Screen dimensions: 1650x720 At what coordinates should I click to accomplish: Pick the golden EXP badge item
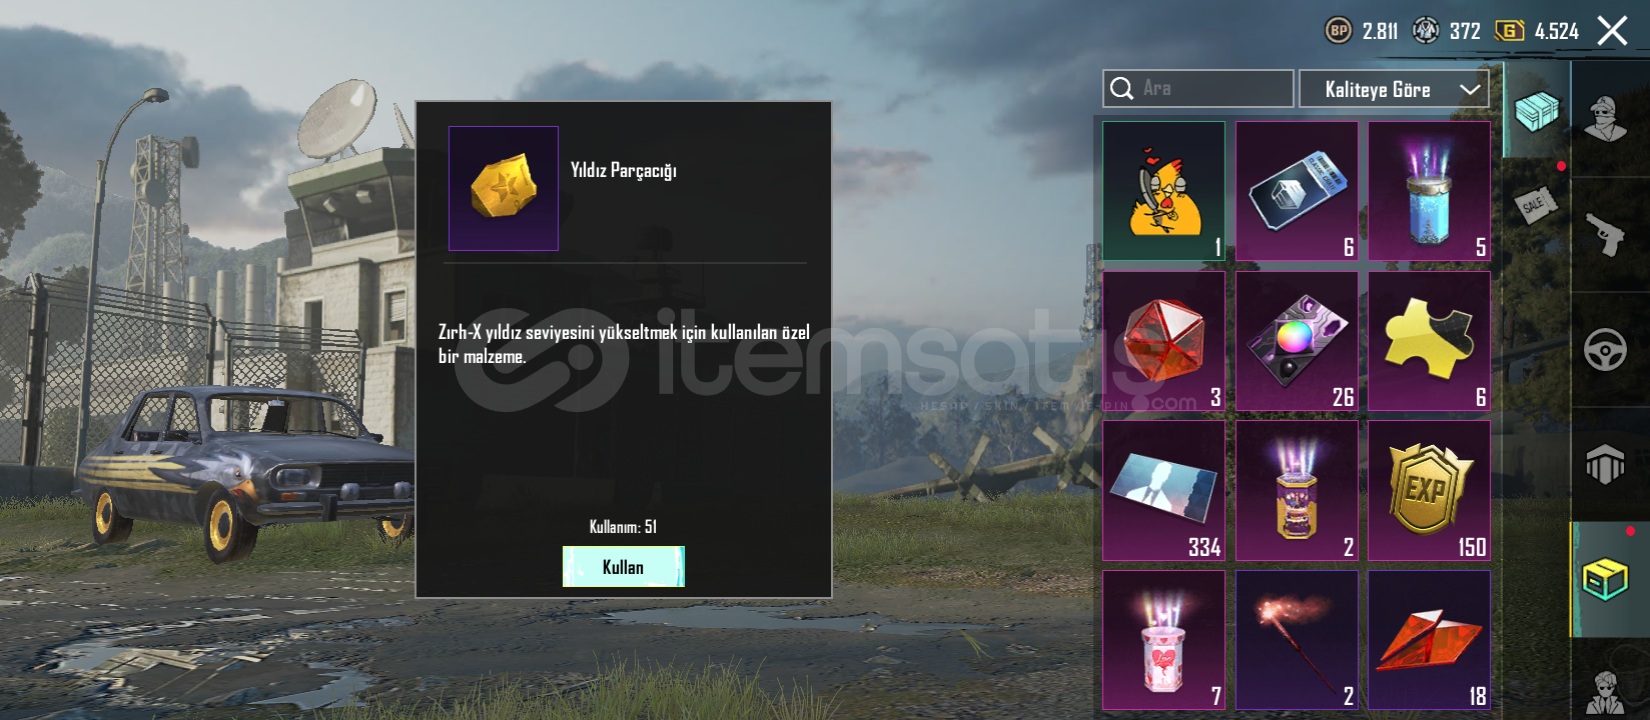click(x=1429, y=491)
